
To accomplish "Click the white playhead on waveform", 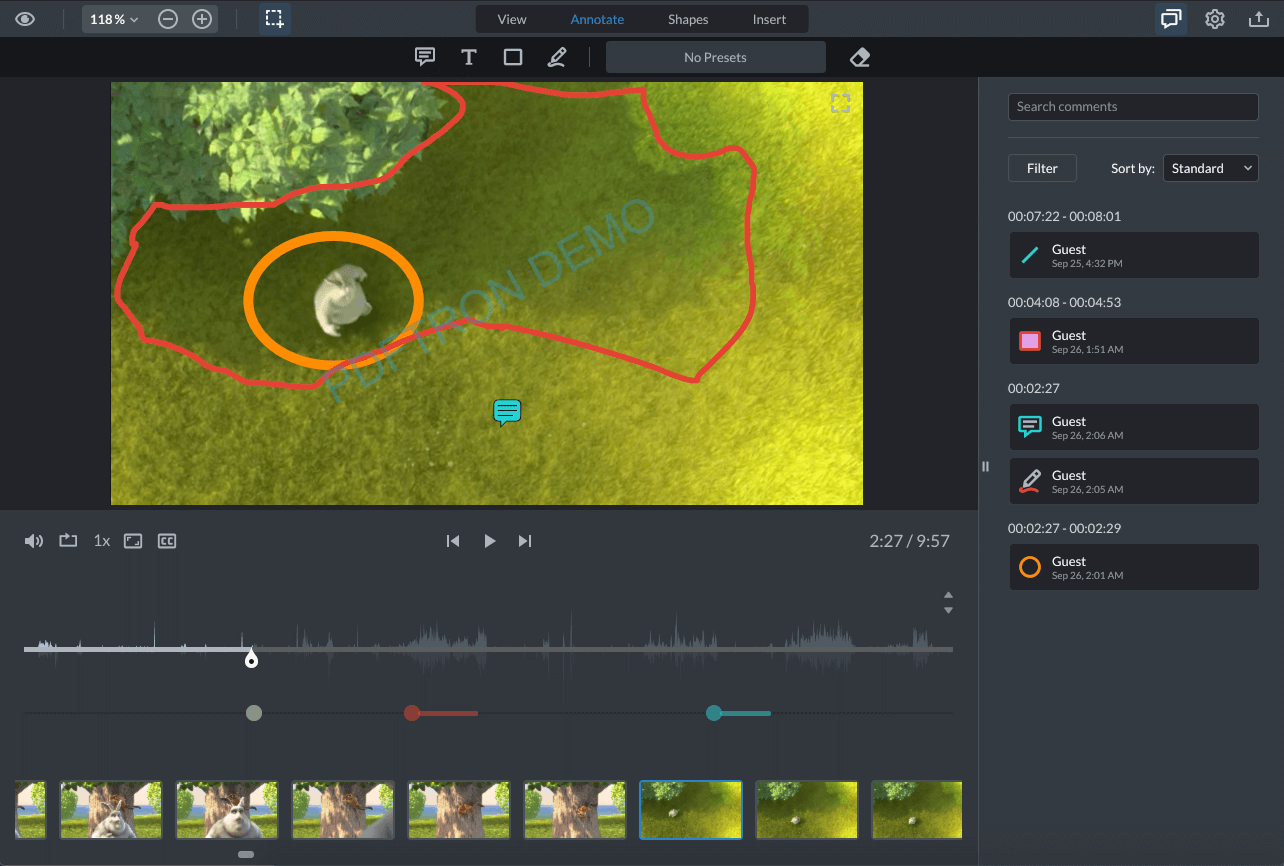I will pyautogui.click(x=251, y=659).
